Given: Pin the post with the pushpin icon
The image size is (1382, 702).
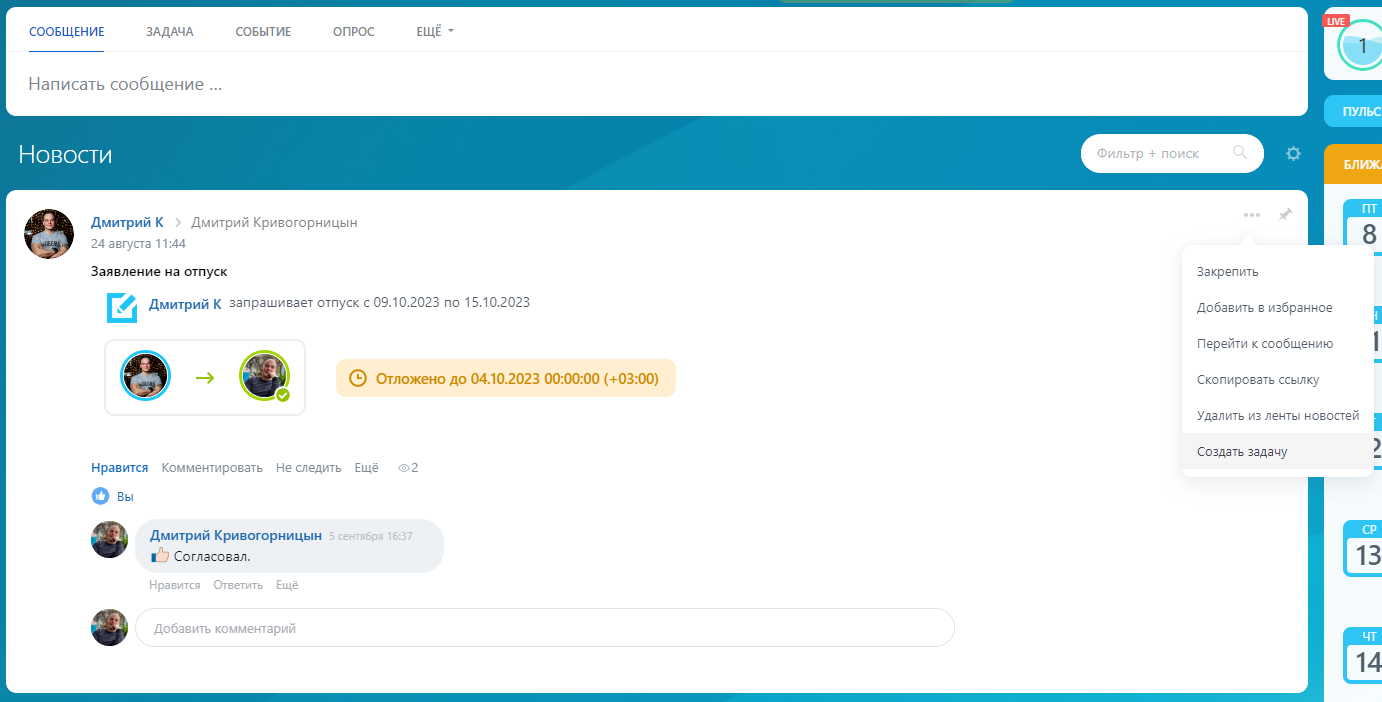Looking at the screenshot, I should coord(1285,215).
